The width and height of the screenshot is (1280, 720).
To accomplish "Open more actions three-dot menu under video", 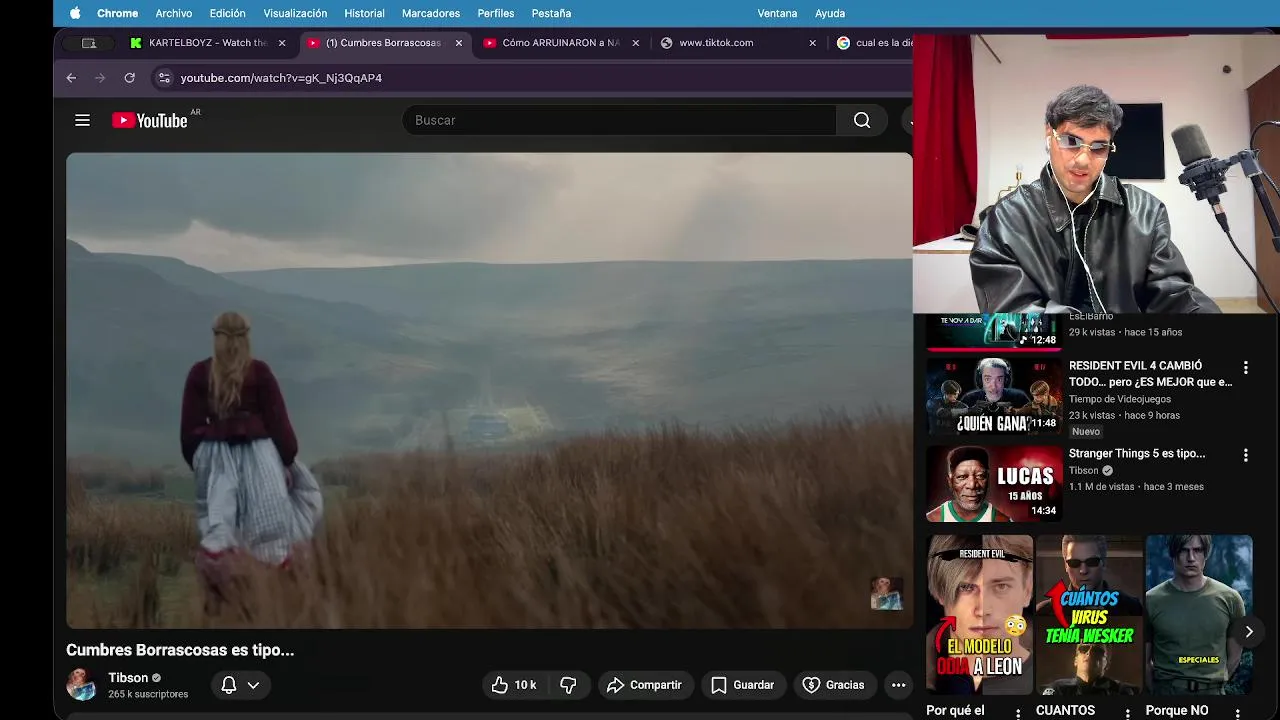I will [898, 685].
